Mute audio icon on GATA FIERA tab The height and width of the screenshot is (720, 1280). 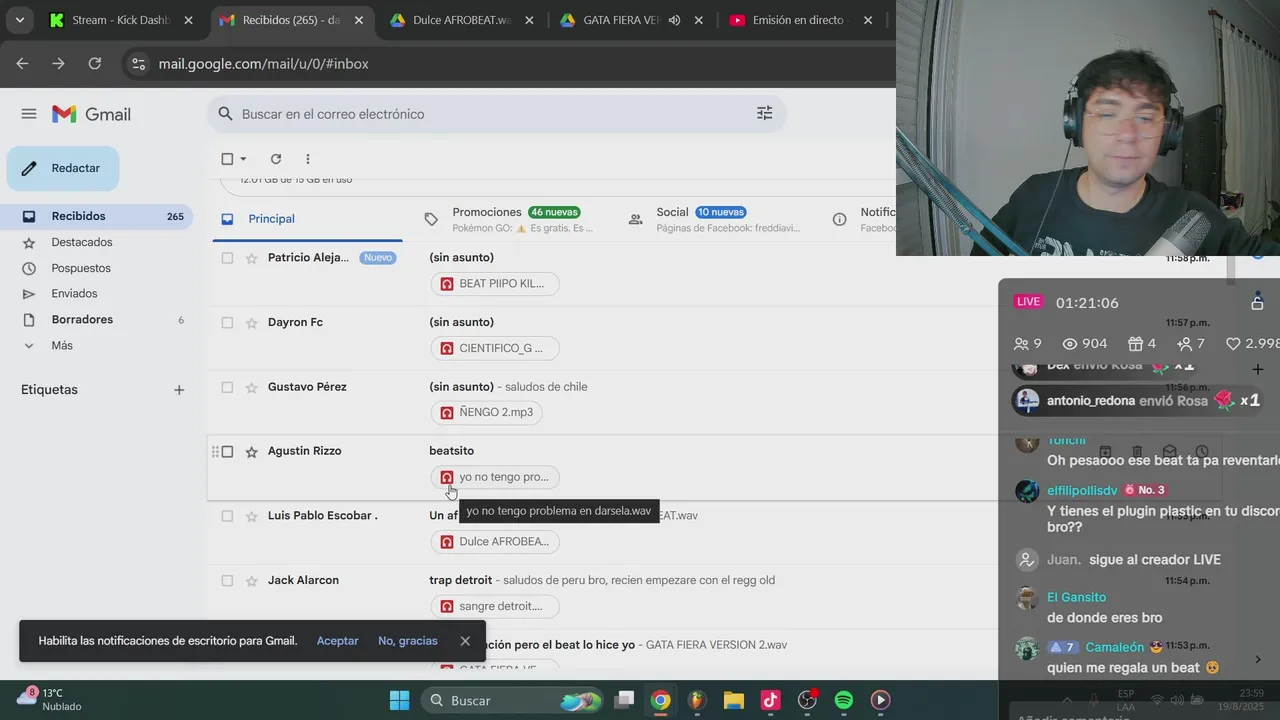675,20
